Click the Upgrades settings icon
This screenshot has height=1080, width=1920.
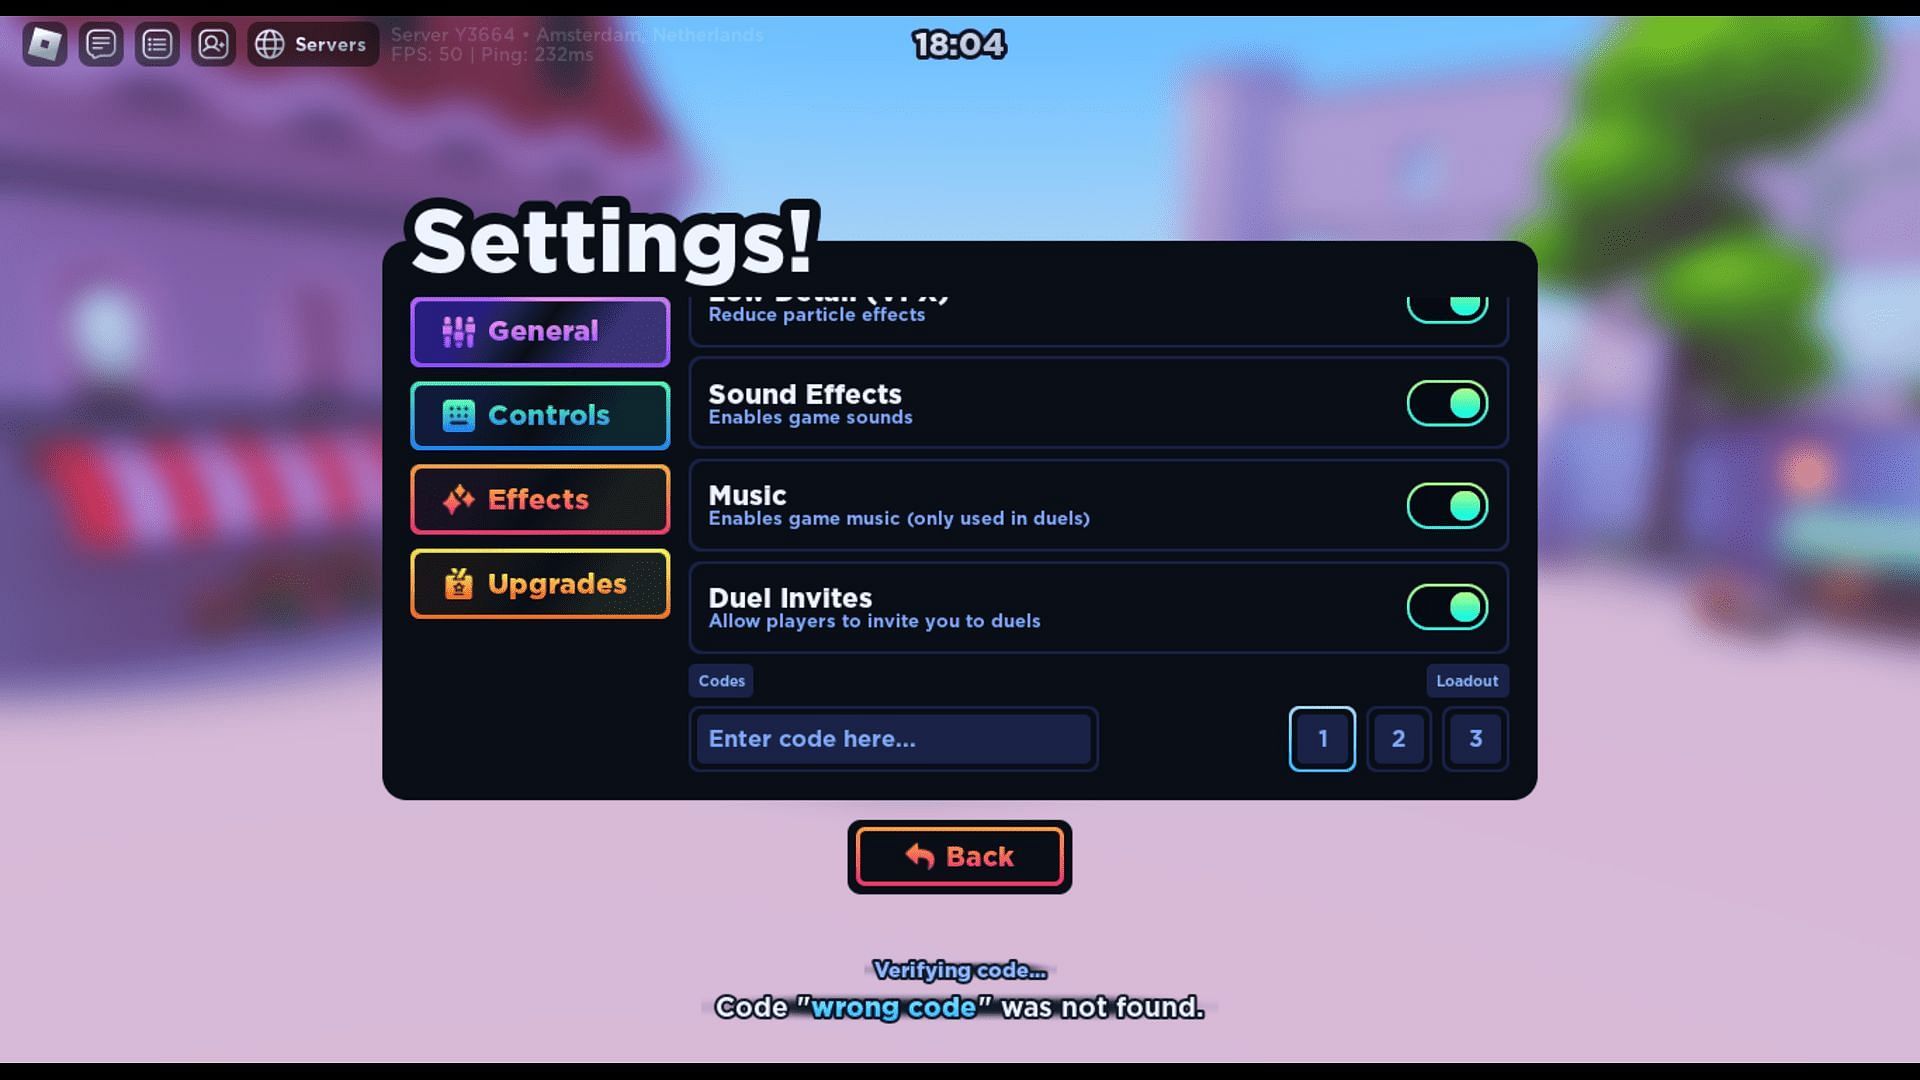click(x=458, y=583)
